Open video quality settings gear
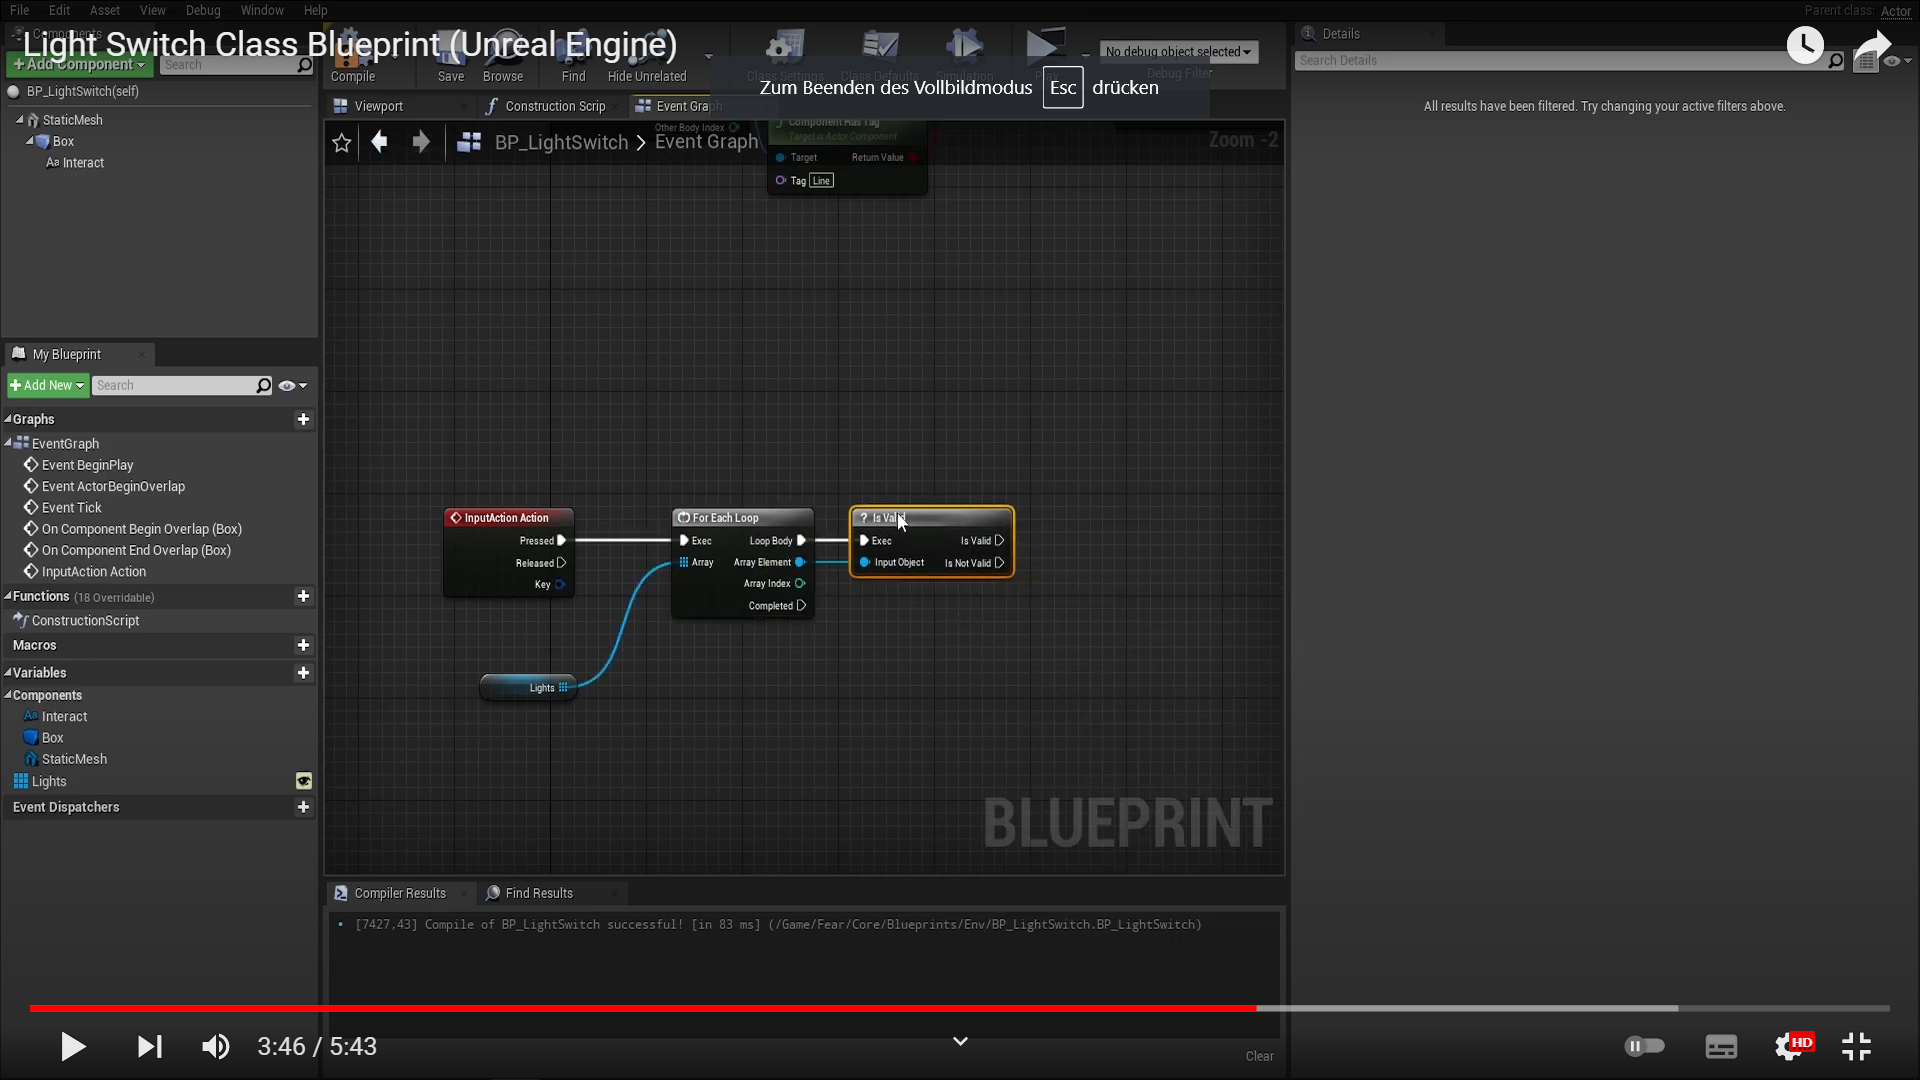Viewport: 1920px width, 1080px height. [1790, 1046]
